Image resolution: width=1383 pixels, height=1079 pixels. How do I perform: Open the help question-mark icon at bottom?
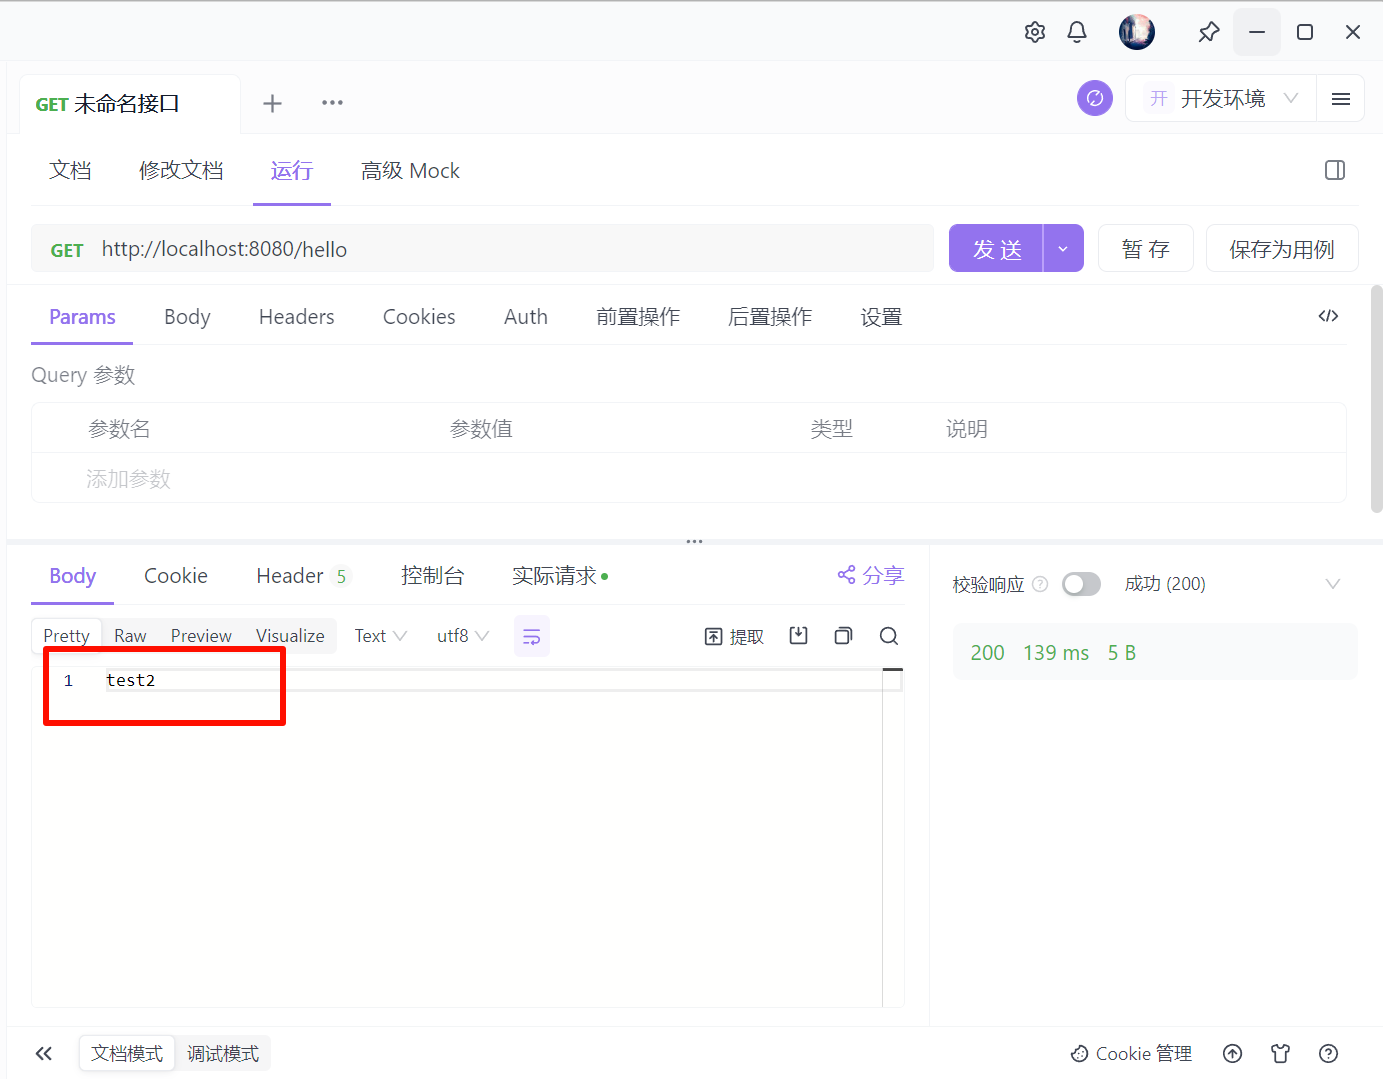(x=1329, y=1053)
